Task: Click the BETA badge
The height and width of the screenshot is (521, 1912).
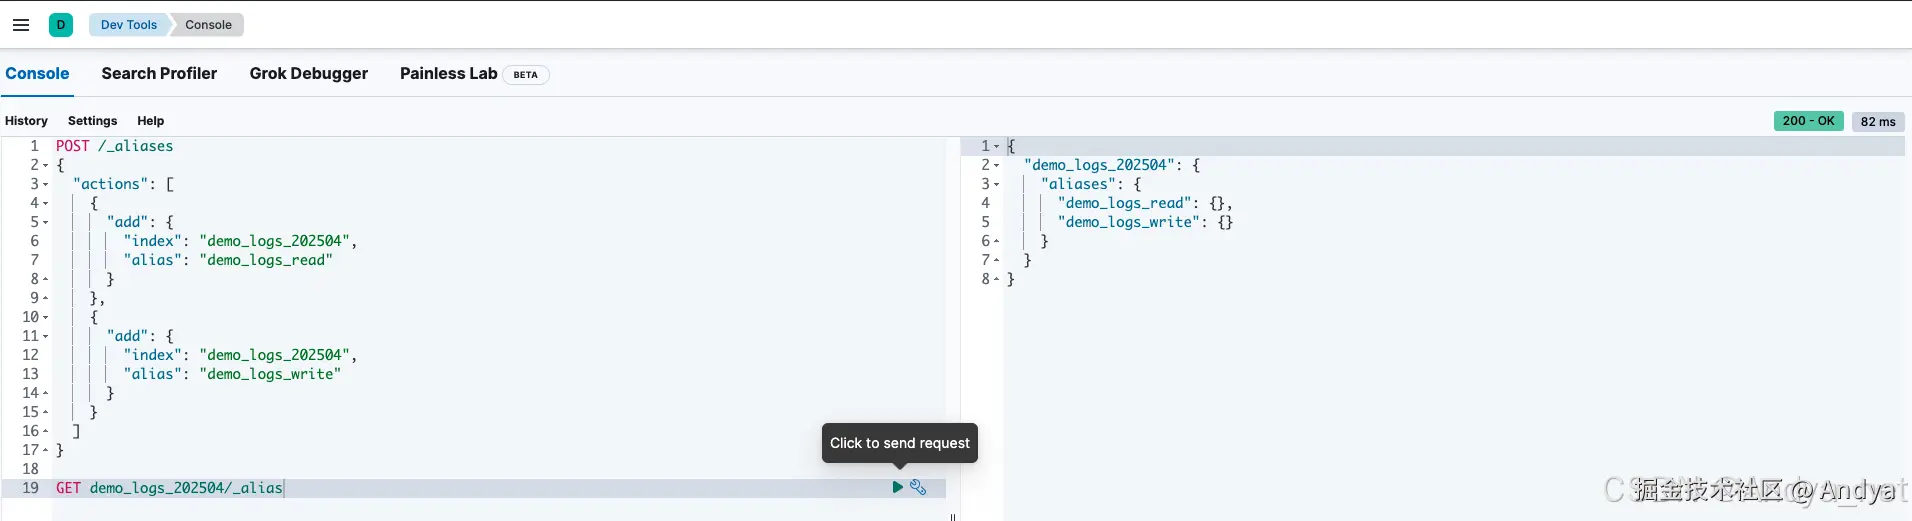Action: pos(525,74)
